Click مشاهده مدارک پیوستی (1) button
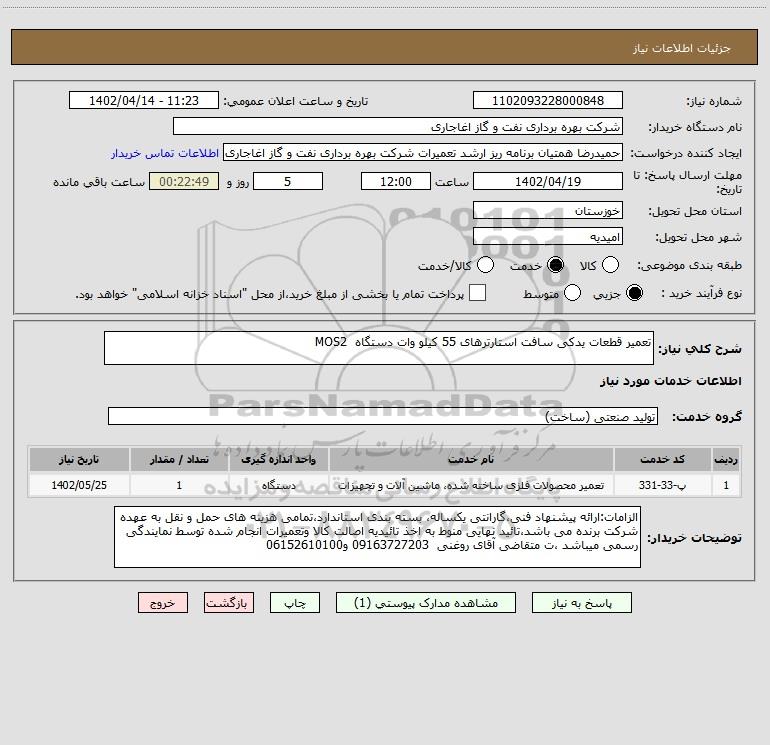The height and width of the screenshot is (745, 770). click(426, 603)
